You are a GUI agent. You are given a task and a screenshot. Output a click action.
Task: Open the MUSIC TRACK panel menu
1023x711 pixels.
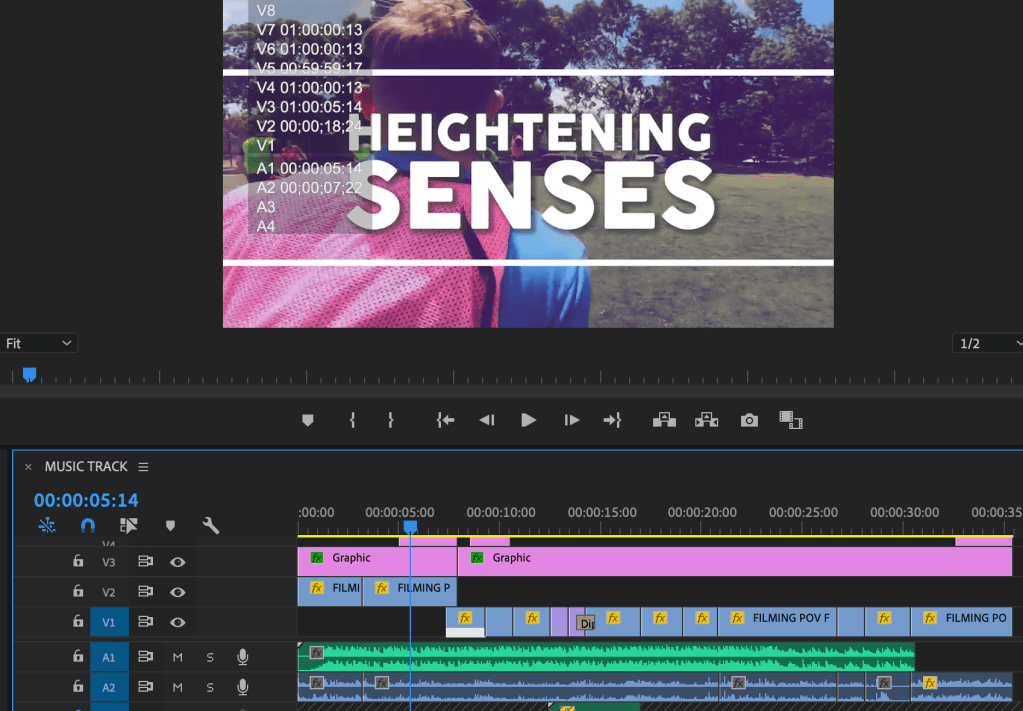(143, 467)
